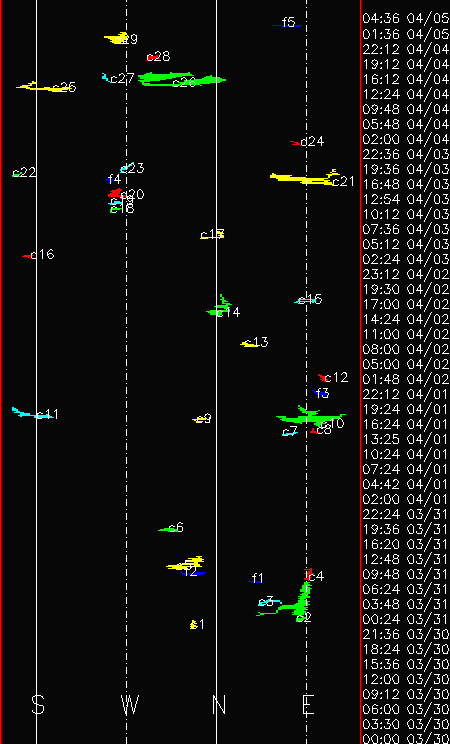Click the green c2 event marker
Screen dimensions: 450x744
(292, 599)
